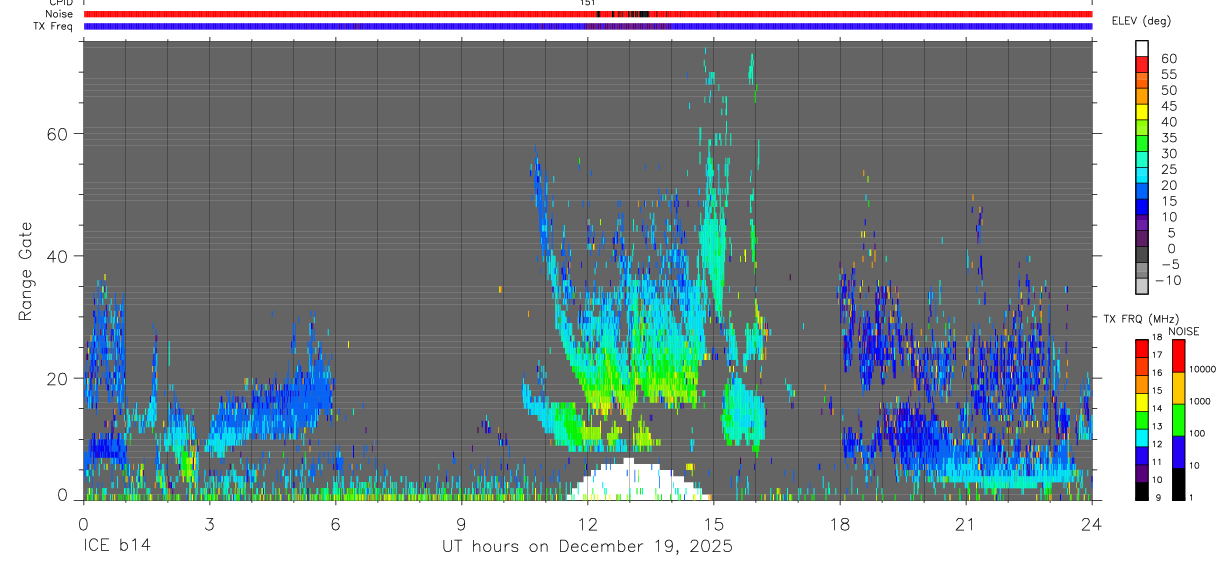Click the 'UT hours on December 19, 2025' label
1228x567 pixels.
click(x=588, y=547)
